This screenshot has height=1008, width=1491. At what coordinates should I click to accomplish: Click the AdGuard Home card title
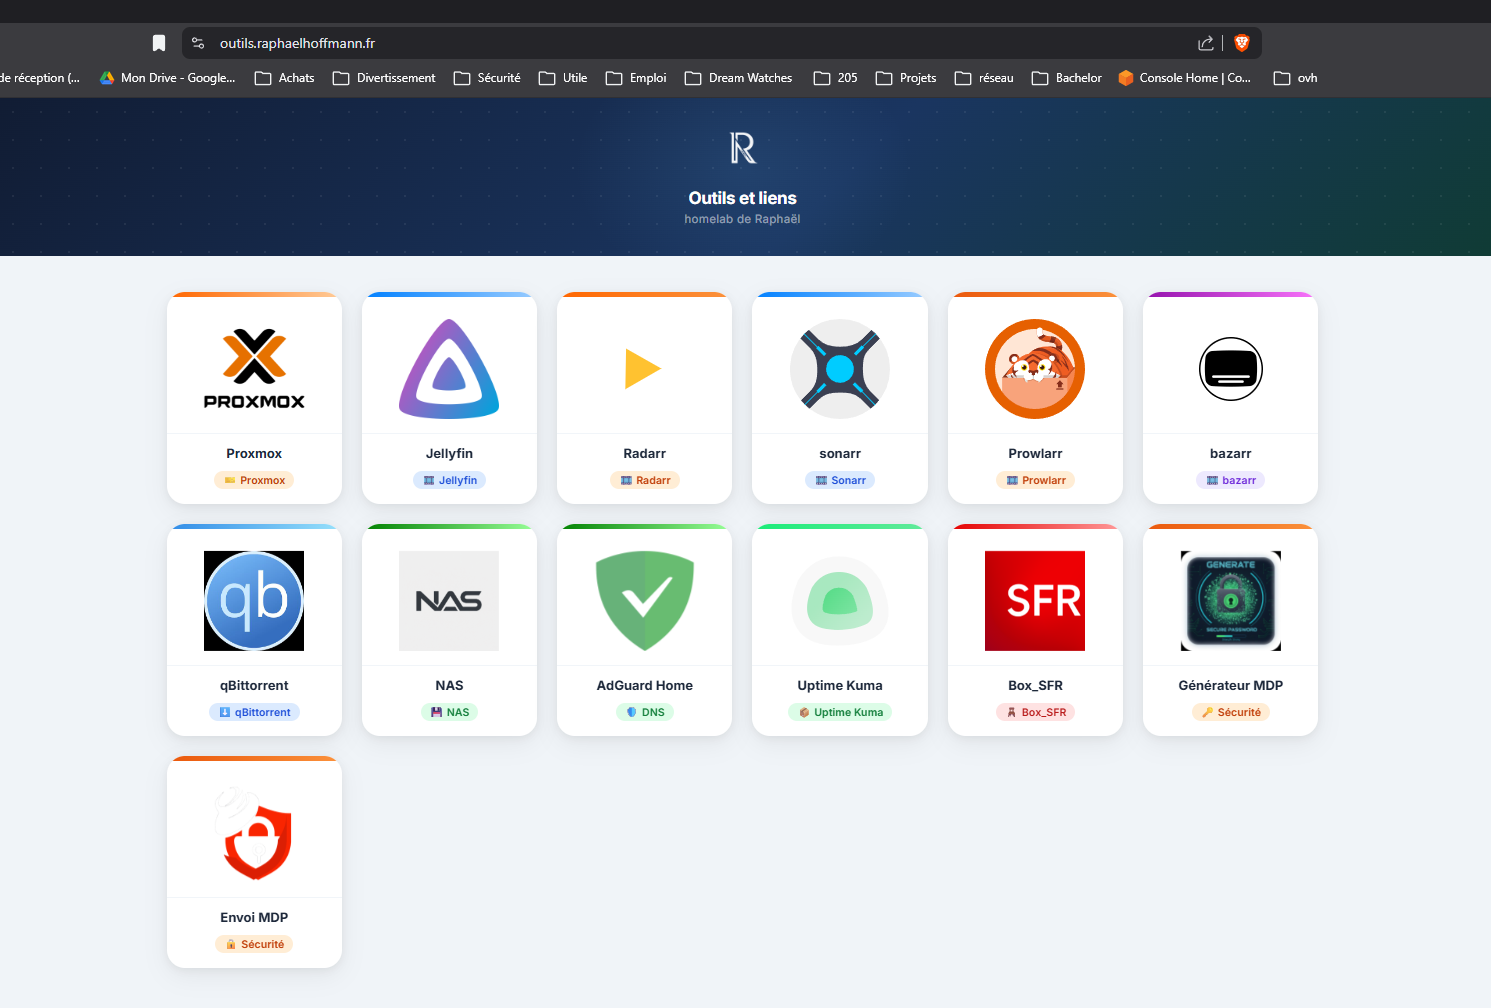click(x=645, y=685)
